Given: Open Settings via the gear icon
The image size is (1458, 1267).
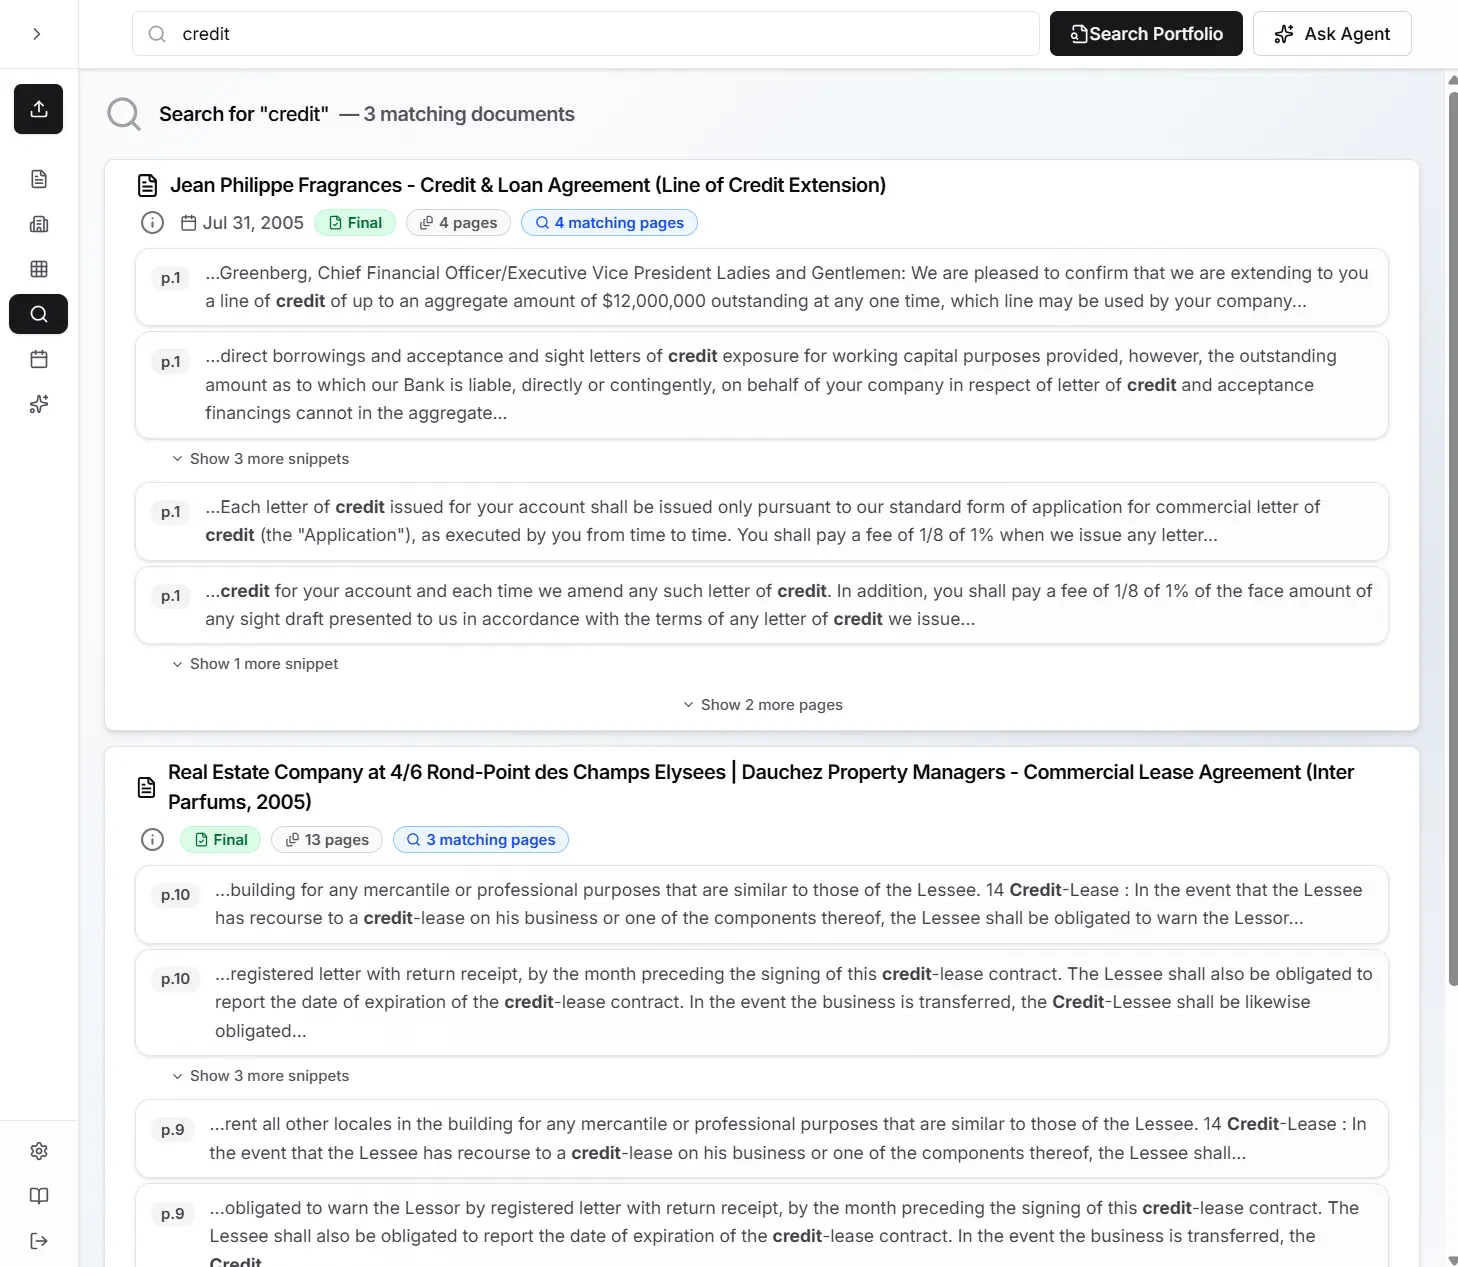Looking at the screenshot, I should coord(38,1150).
